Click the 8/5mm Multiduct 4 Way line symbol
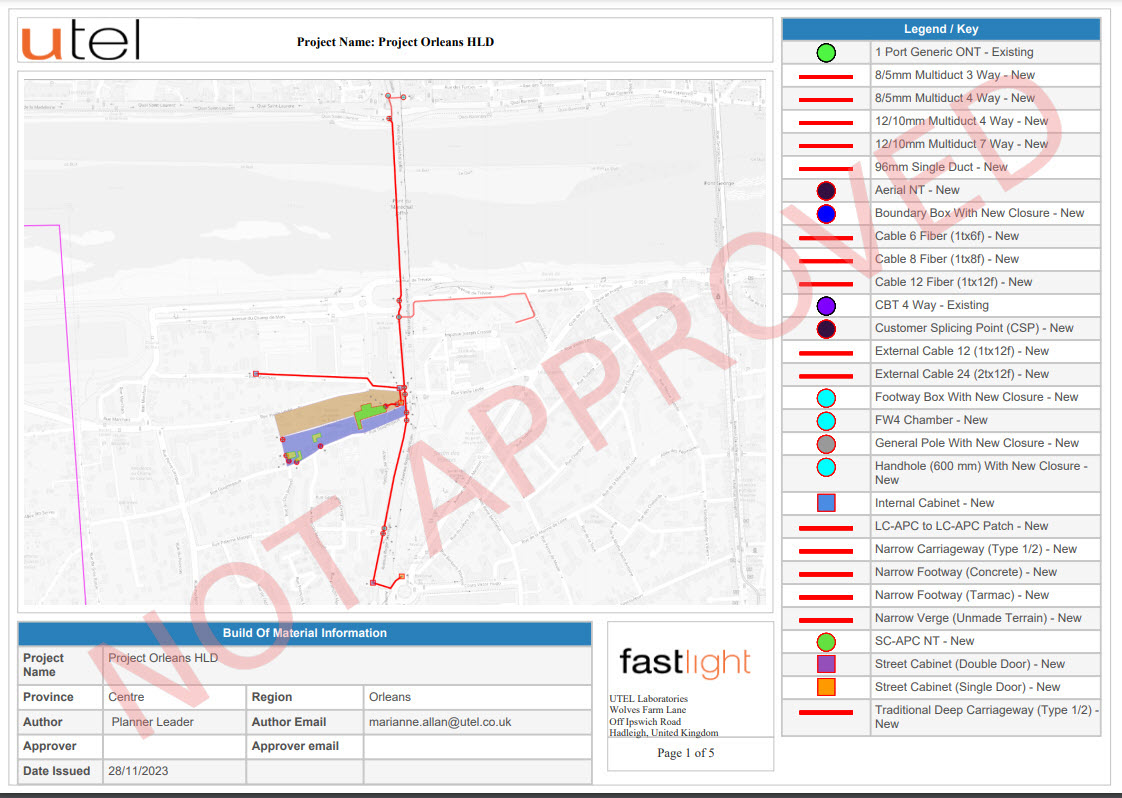 click(826, 99)
